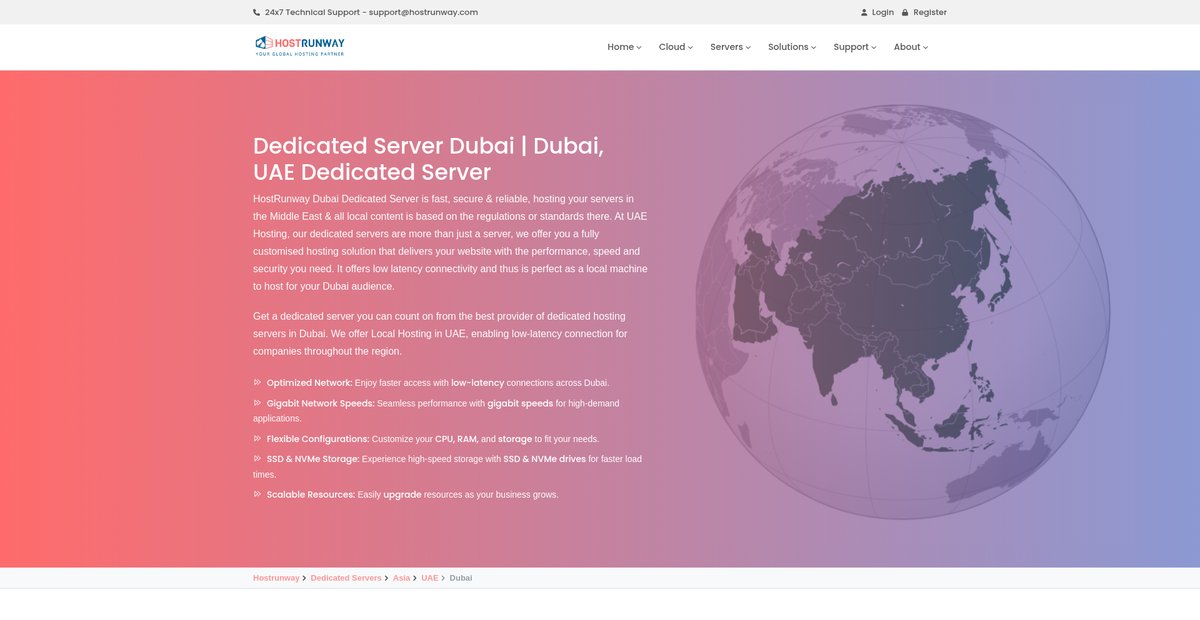Viewport: 1200px width, 620px height.
Task: Expand the chevron next to Cloud
Action: (x=690, y=48)
